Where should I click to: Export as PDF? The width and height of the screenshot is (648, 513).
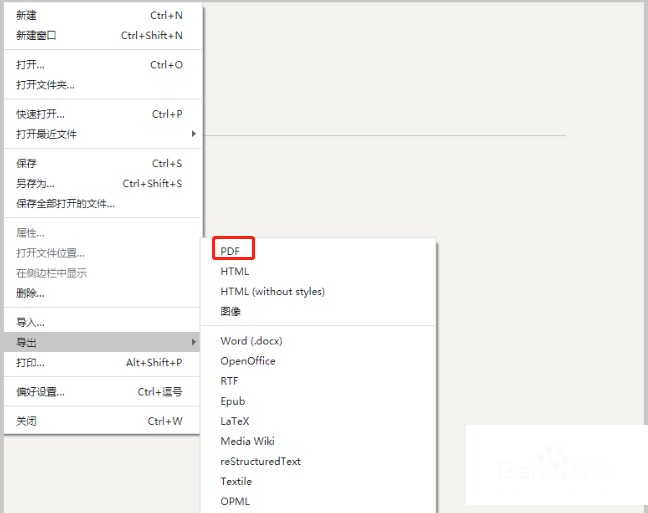coord(318,251)
